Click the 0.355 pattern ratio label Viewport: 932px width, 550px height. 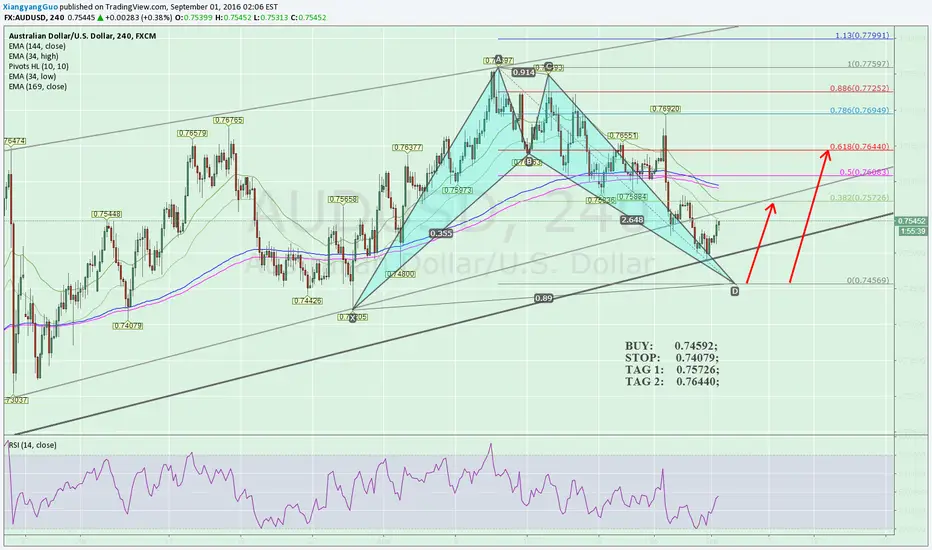tap(441, 234)
